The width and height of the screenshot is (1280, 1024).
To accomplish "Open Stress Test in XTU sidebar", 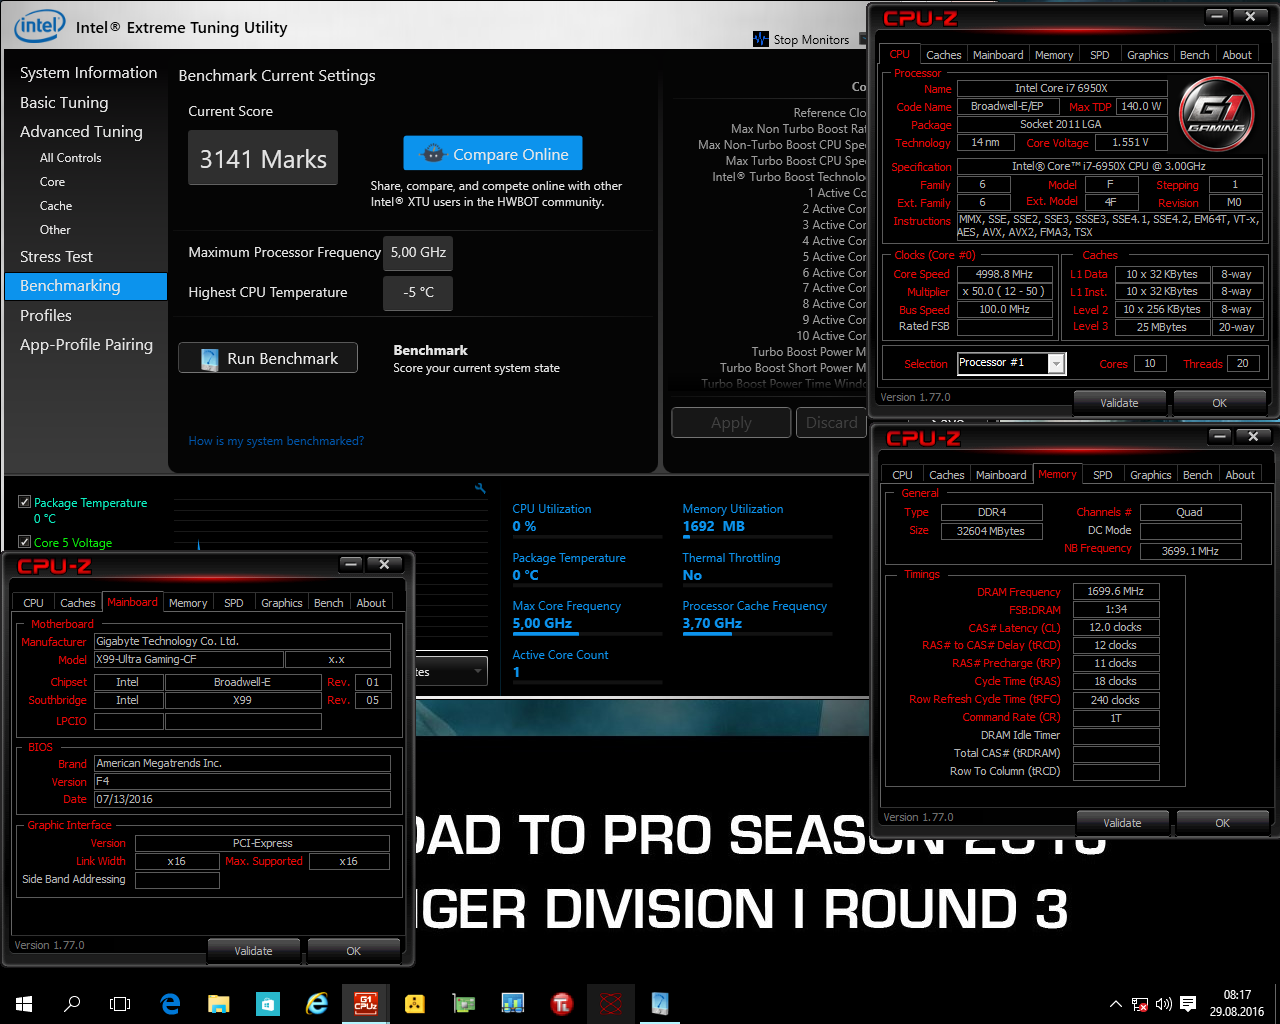I will (56, 257).
